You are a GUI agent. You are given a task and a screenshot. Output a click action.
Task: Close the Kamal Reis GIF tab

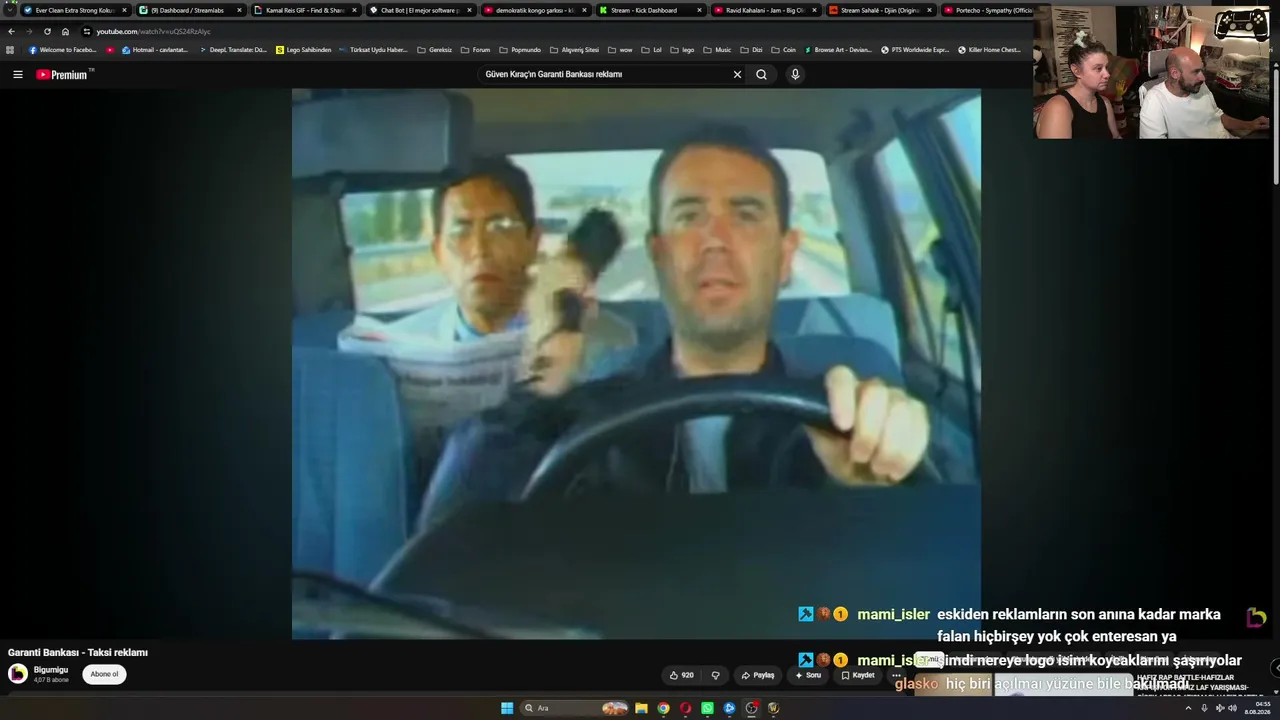354,10
